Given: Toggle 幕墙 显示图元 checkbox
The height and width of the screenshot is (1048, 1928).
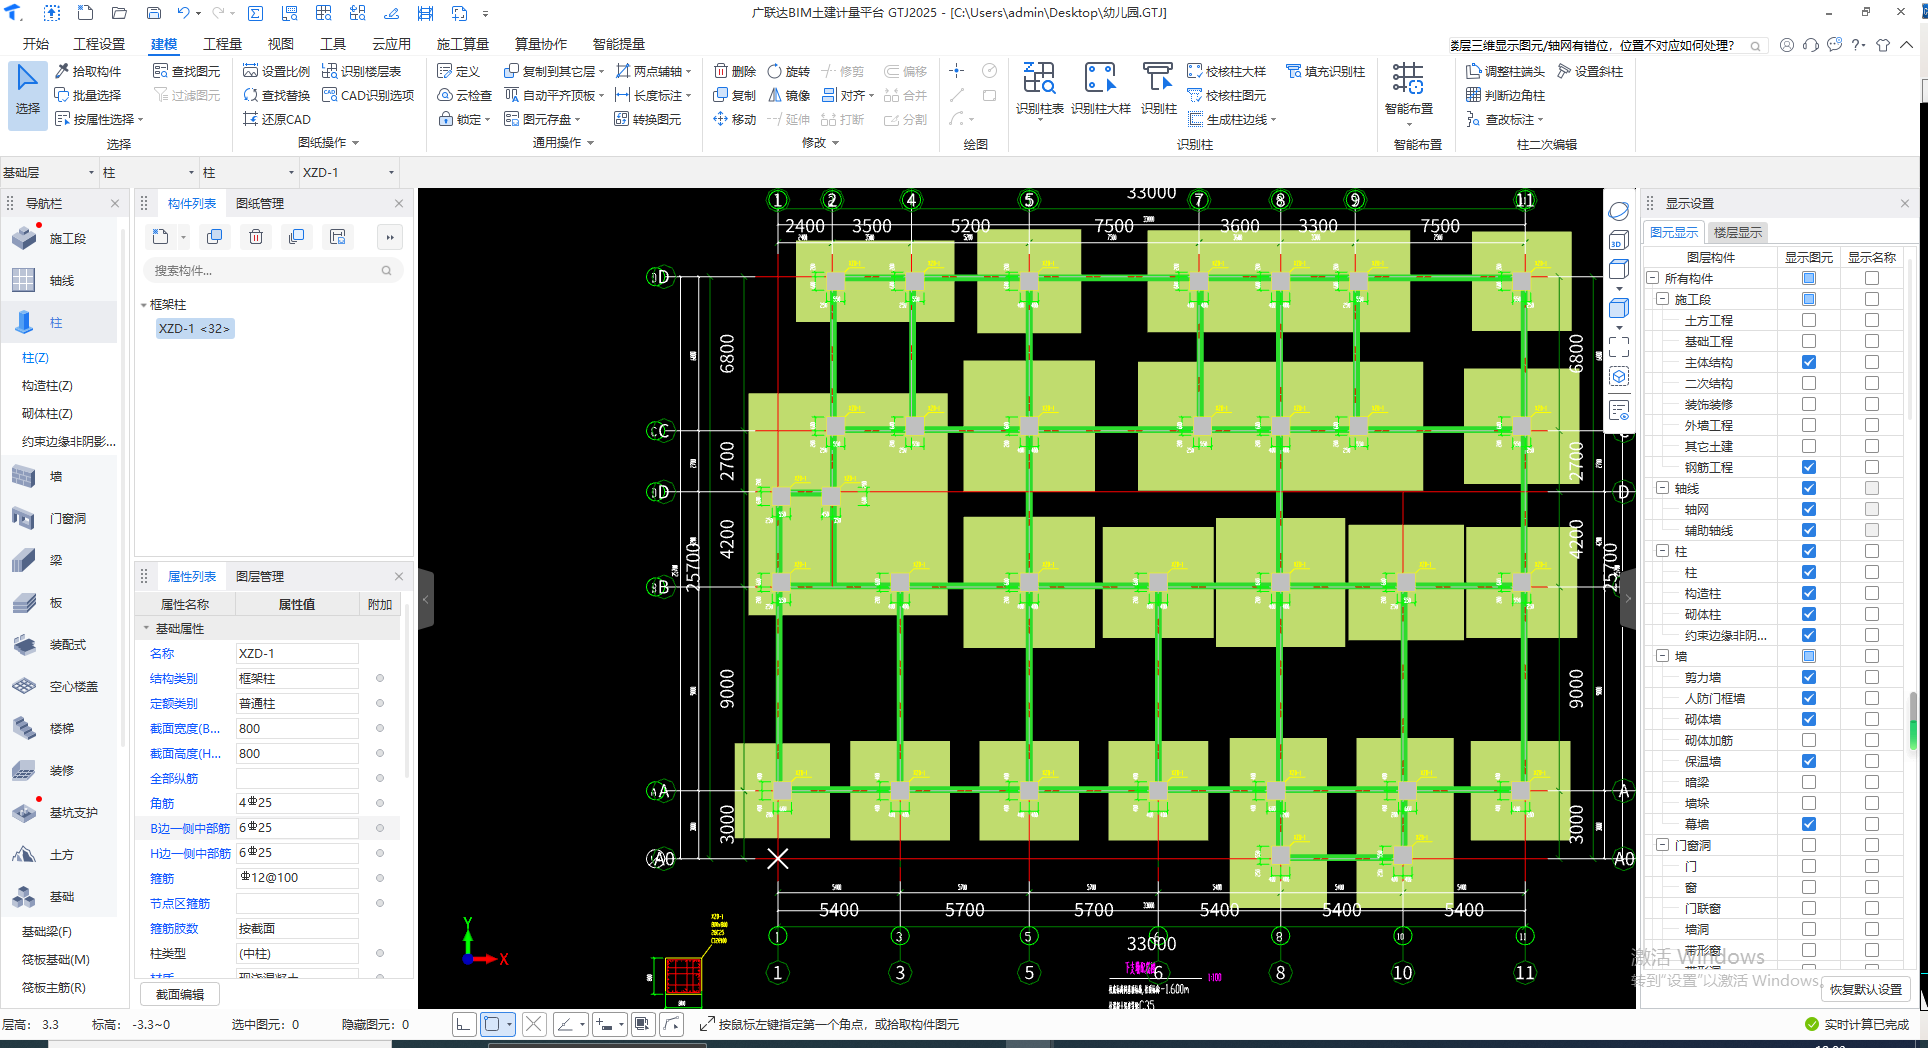Looking at the screenshot, I should coord(1809,824).
